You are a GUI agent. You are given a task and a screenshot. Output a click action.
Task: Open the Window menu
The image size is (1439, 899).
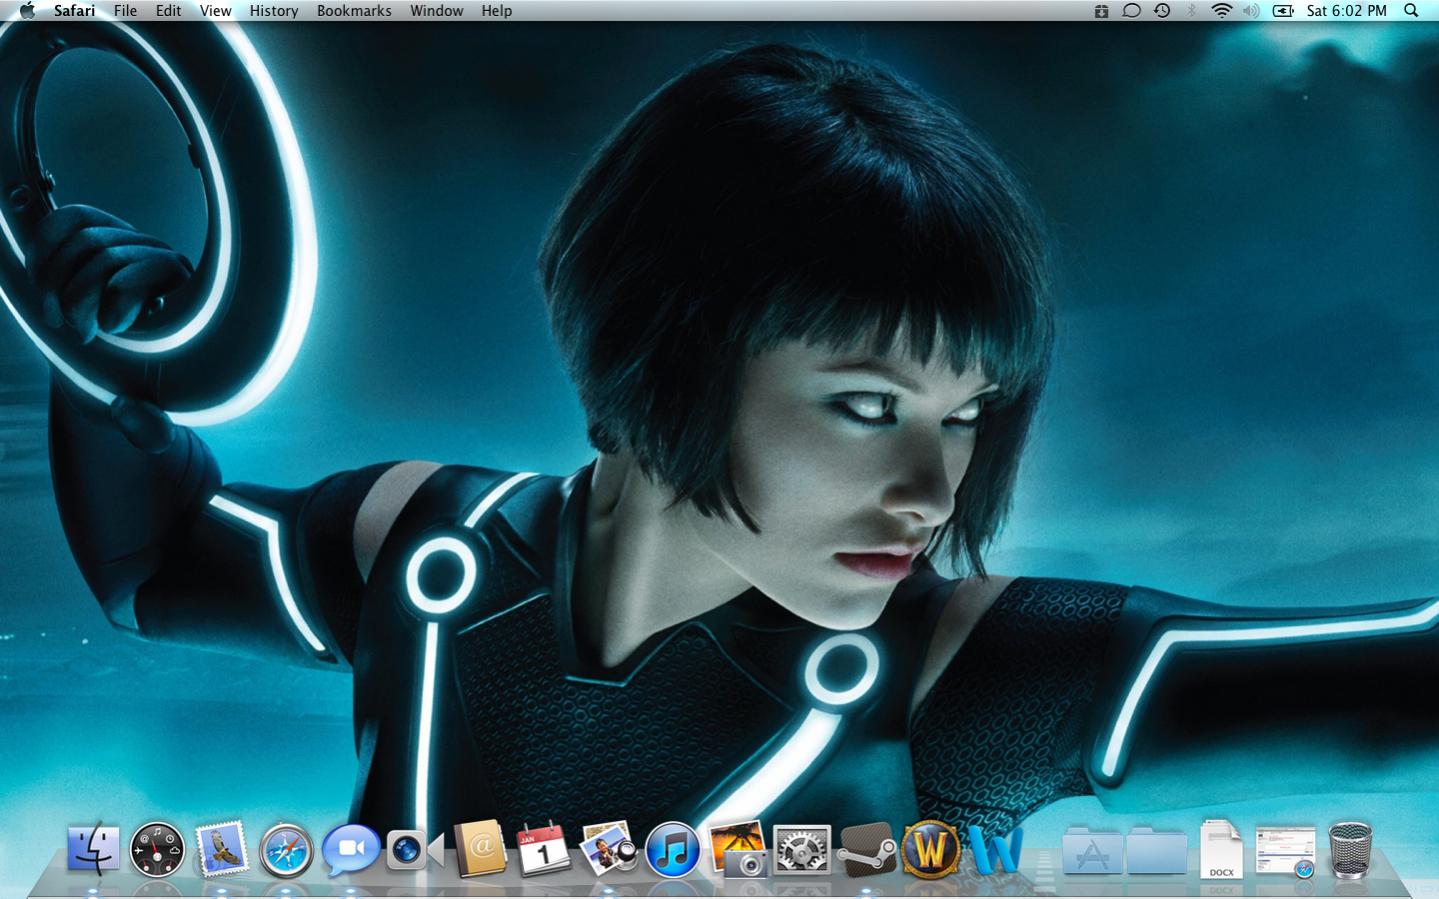436,10
